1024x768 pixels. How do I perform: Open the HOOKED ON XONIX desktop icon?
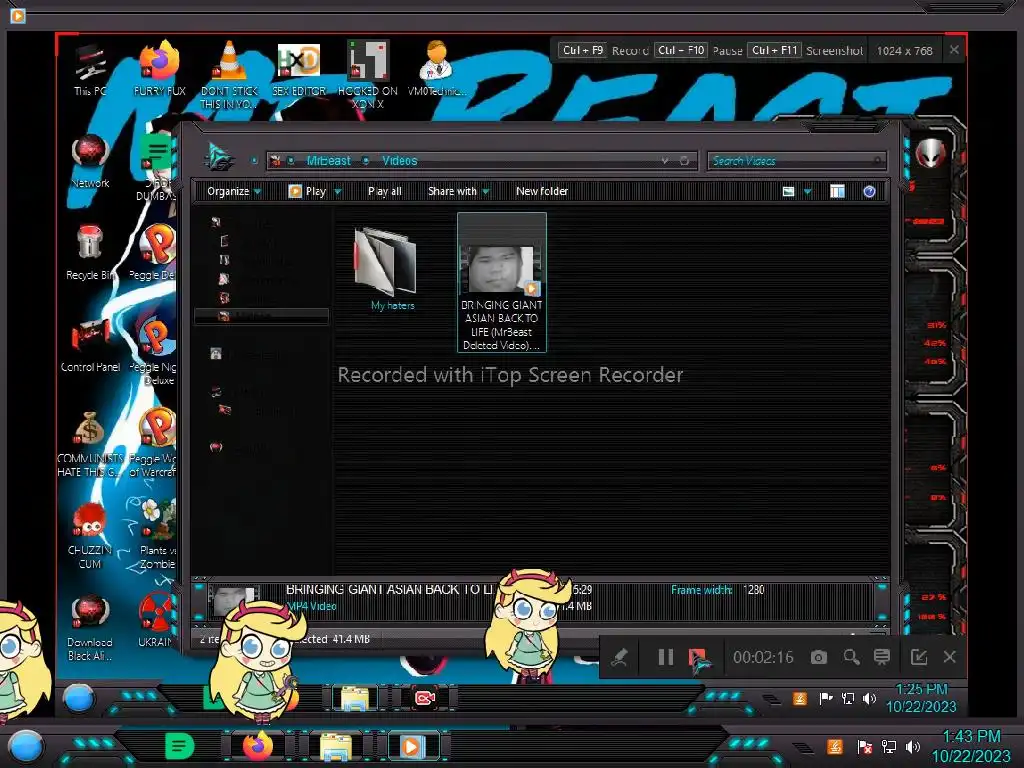click(x=368, y=75)
